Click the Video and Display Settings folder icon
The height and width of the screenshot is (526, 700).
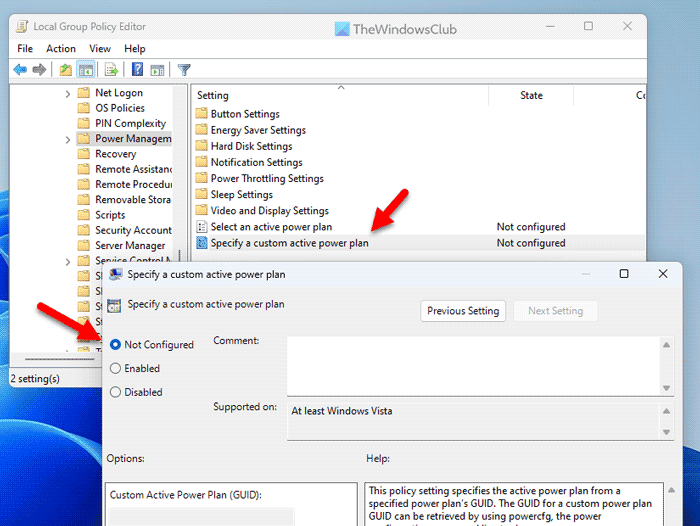coord(202,210)
